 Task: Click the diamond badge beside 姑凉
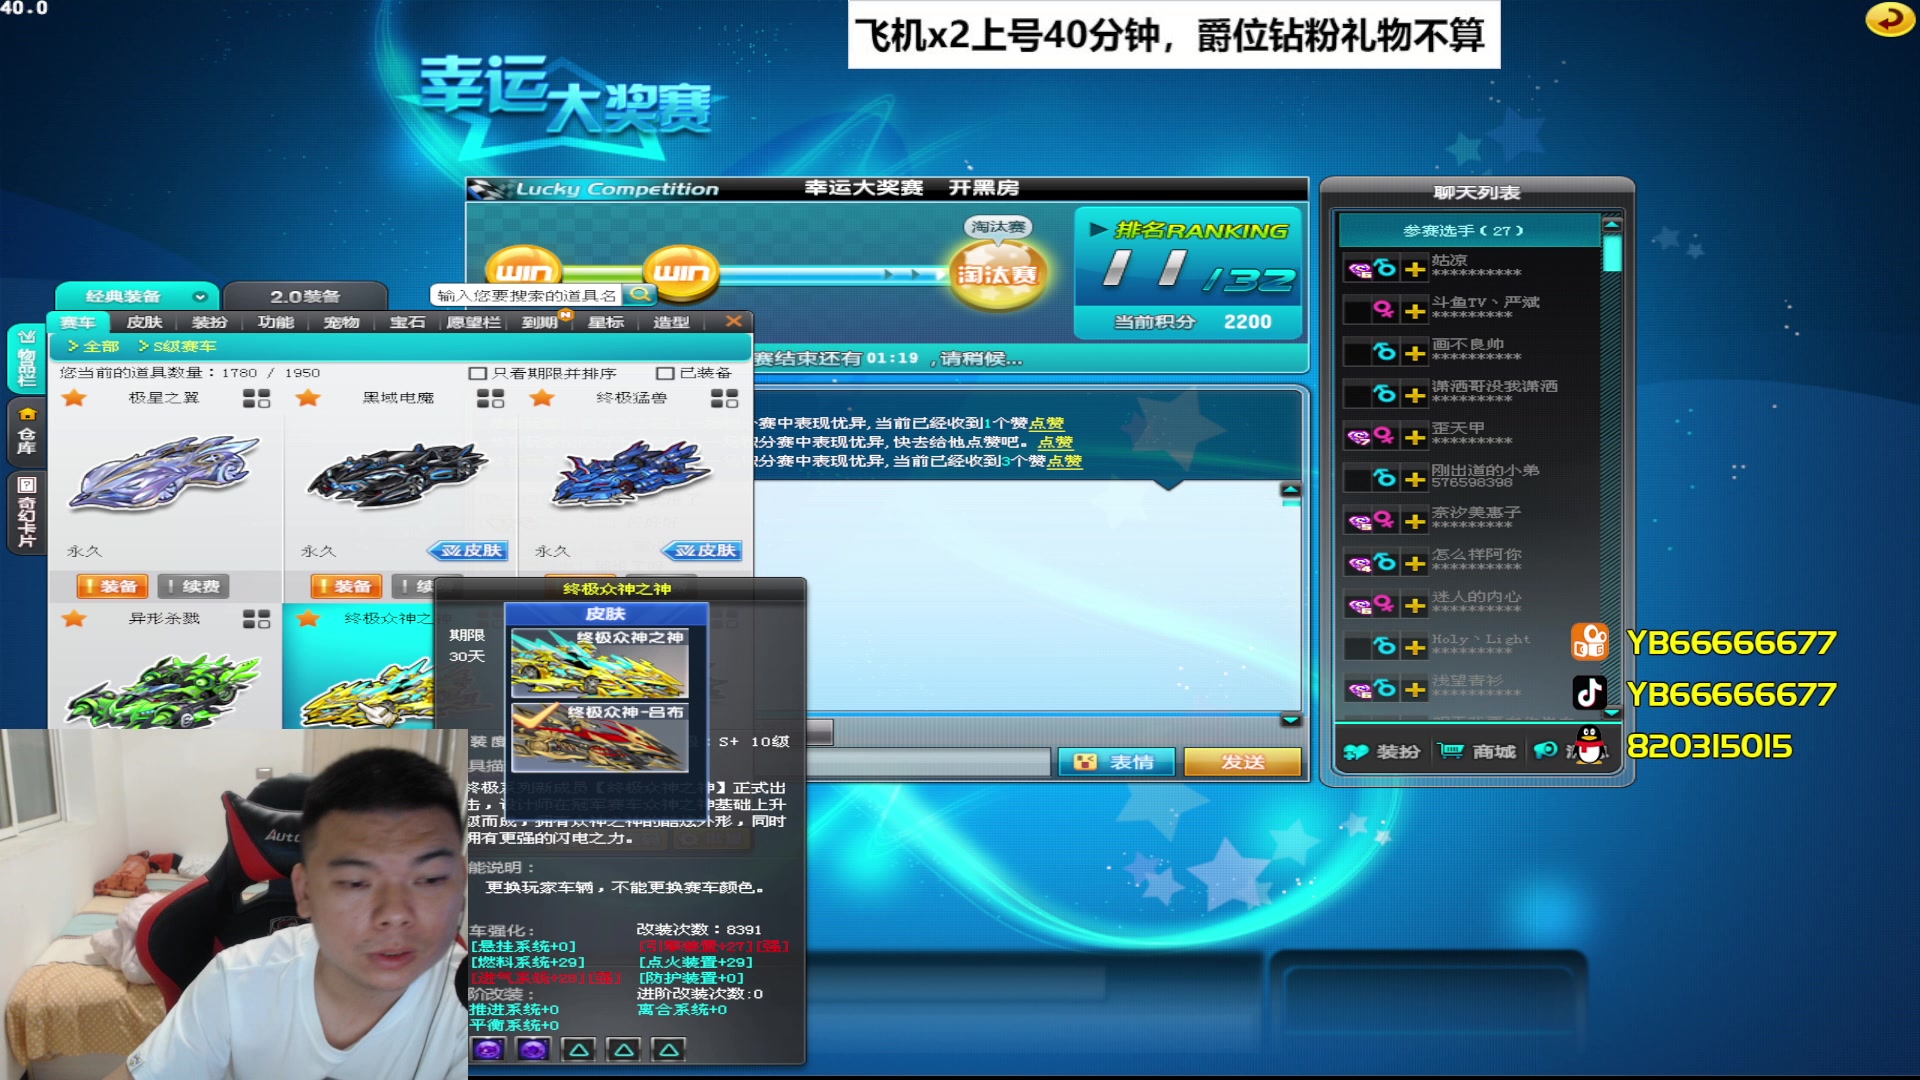point(1358,270)
